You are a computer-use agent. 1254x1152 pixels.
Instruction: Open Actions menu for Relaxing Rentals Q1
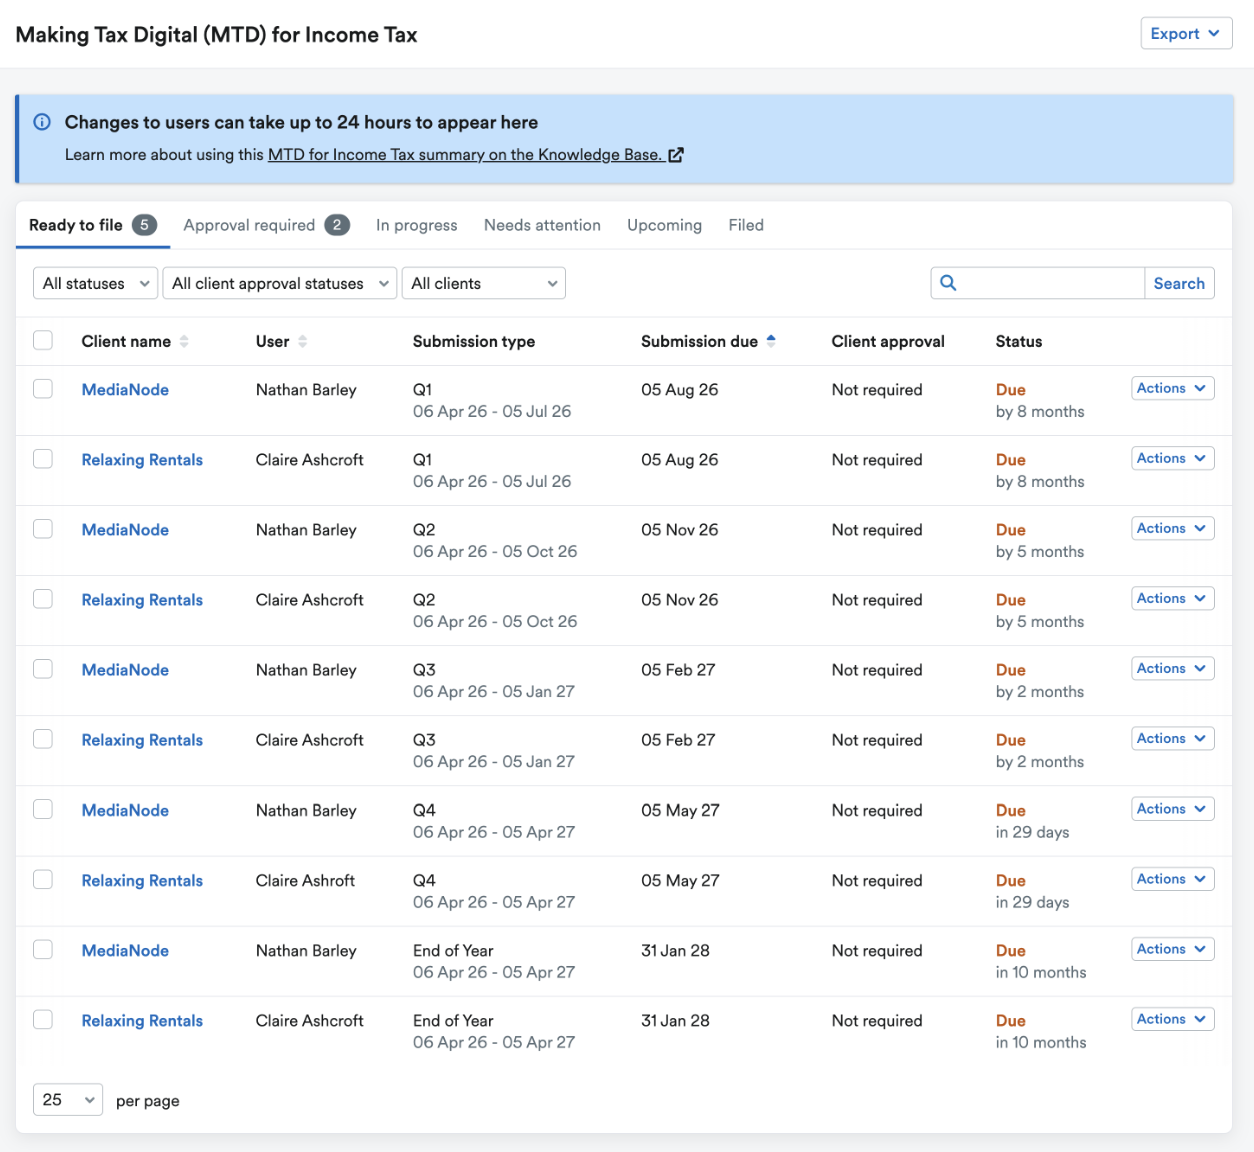click(1173, 458)
